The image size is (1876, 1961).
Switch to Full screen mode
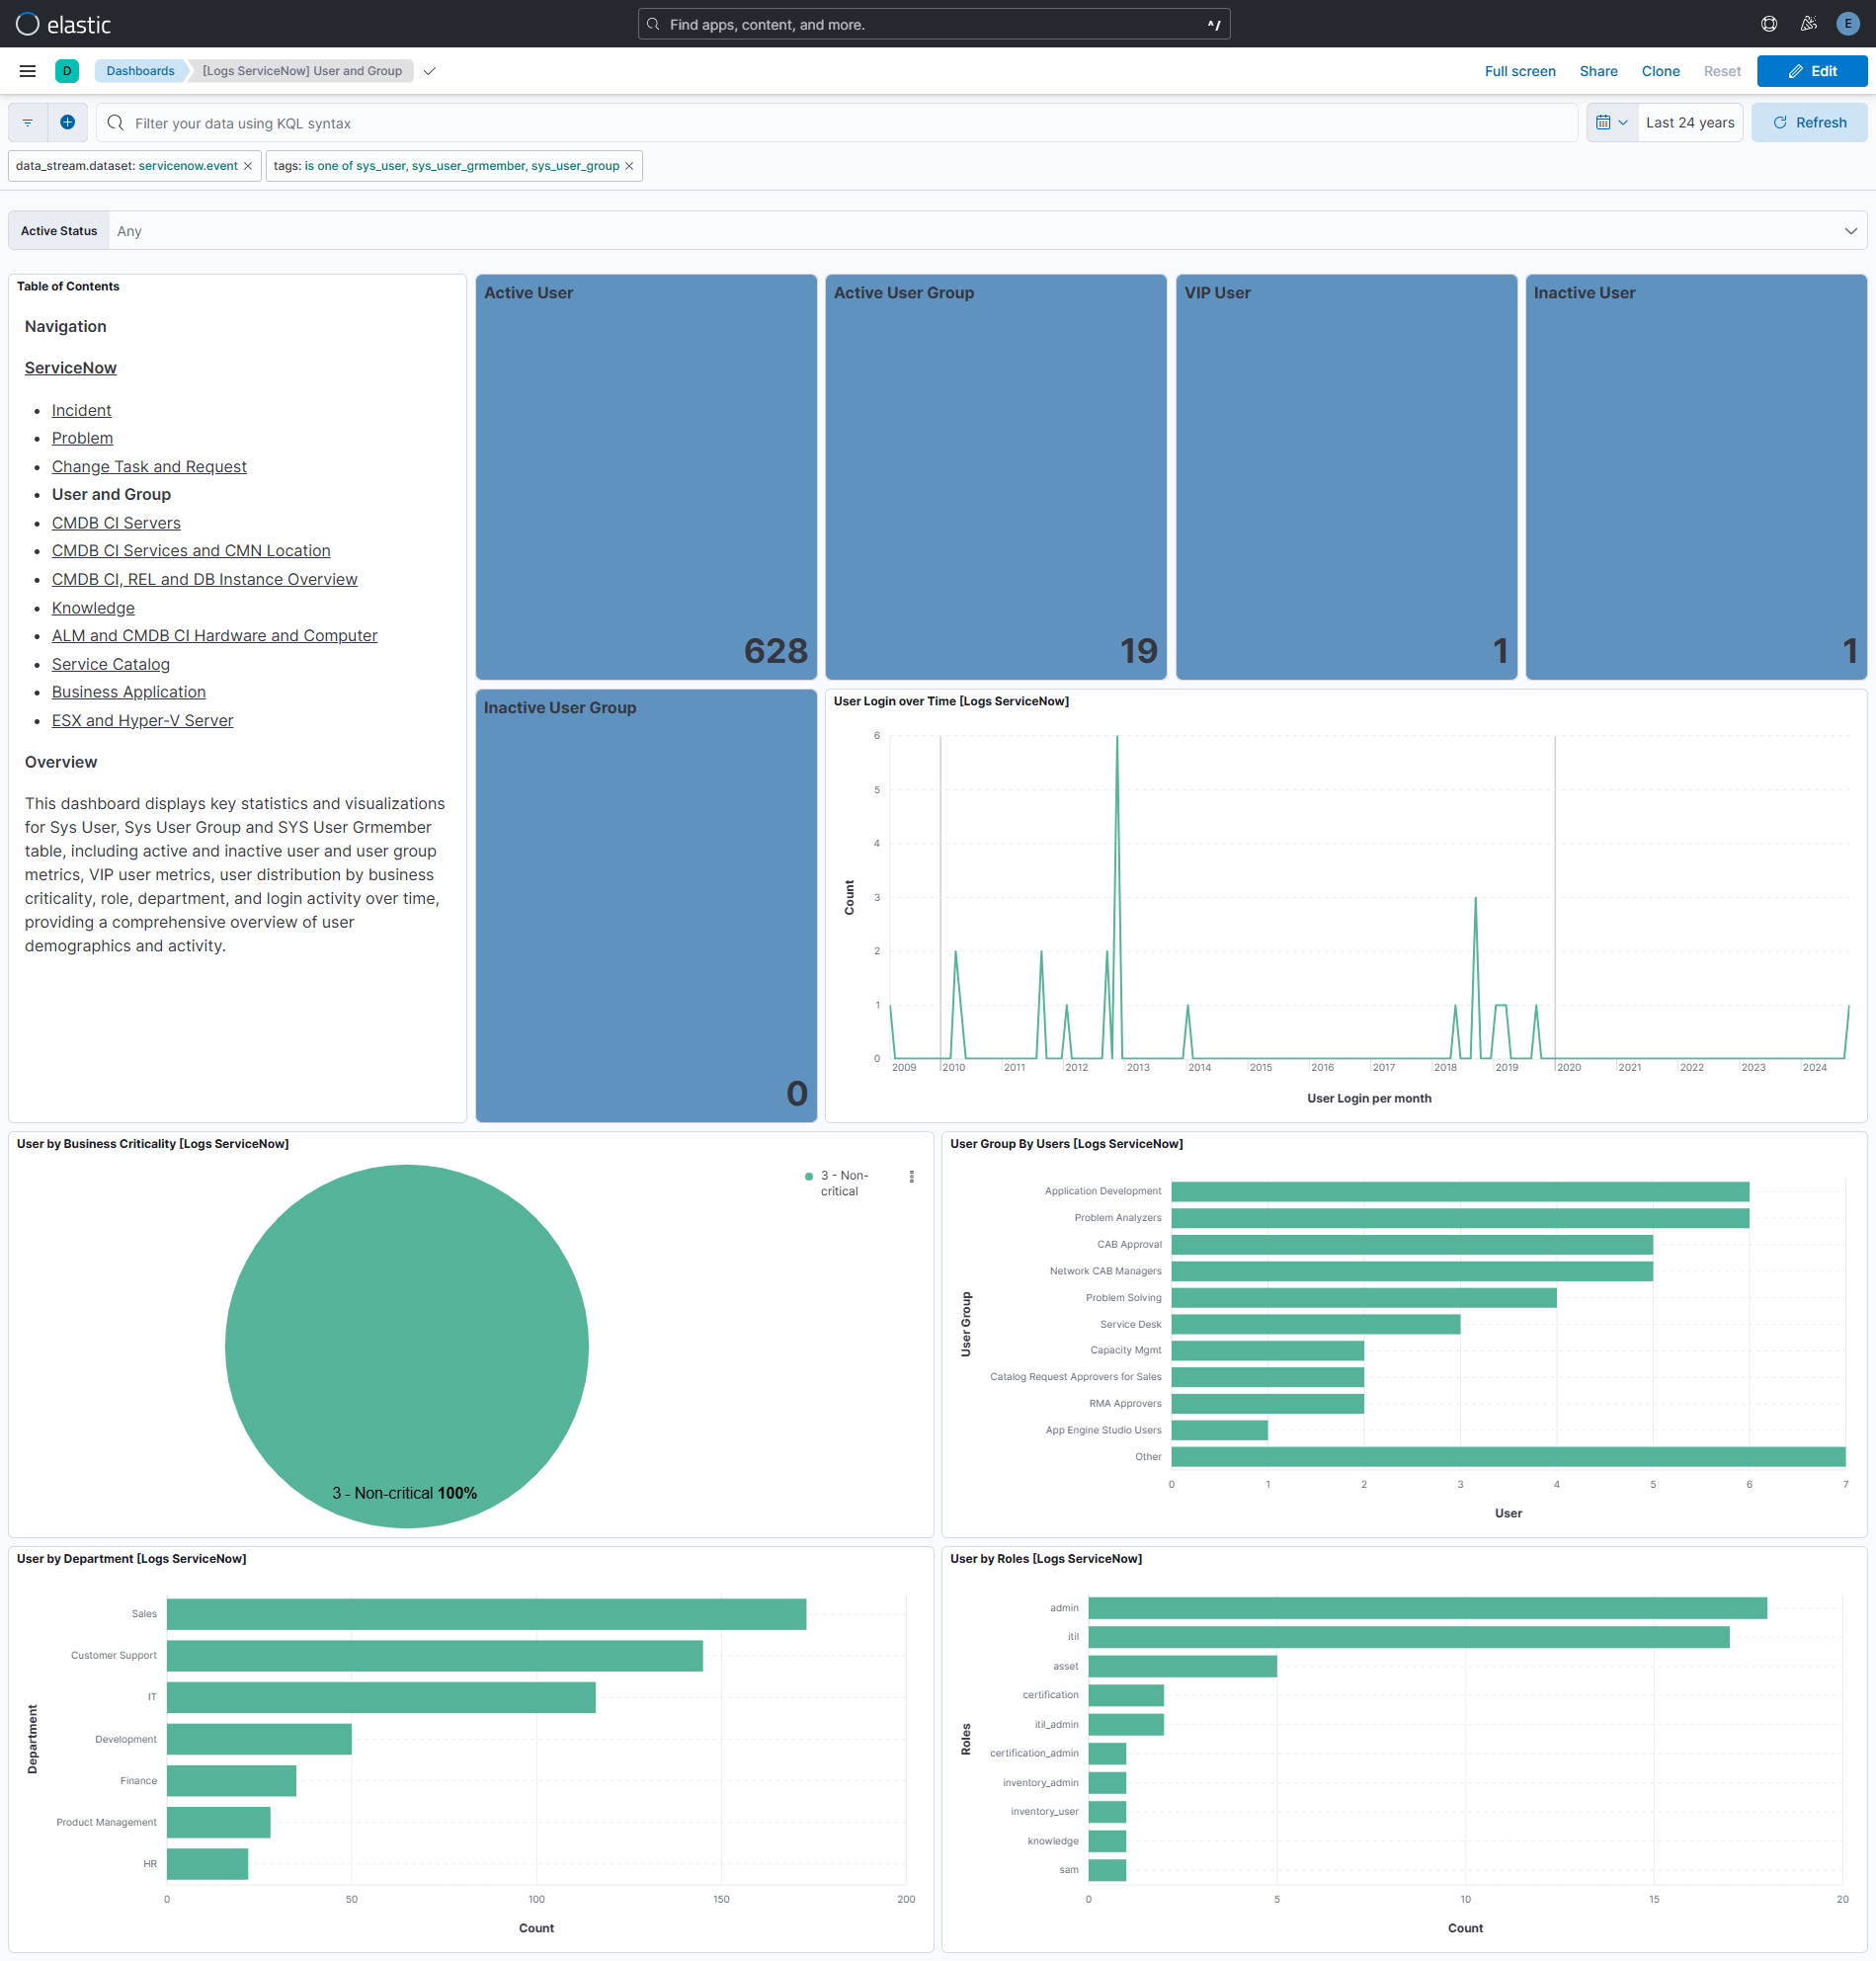[1520, 71]
